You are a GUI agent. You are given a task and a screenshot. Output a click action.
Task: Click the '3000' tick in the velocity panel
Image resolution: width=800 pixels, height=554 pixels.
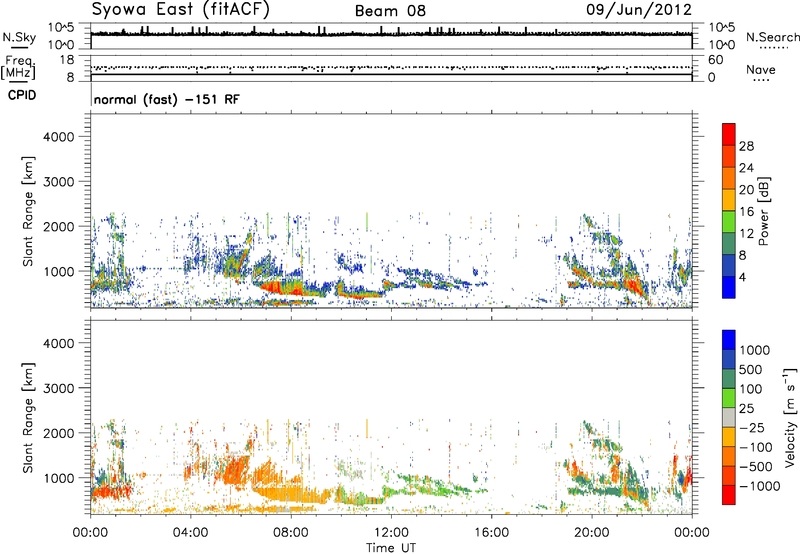(x=59, y=388)
